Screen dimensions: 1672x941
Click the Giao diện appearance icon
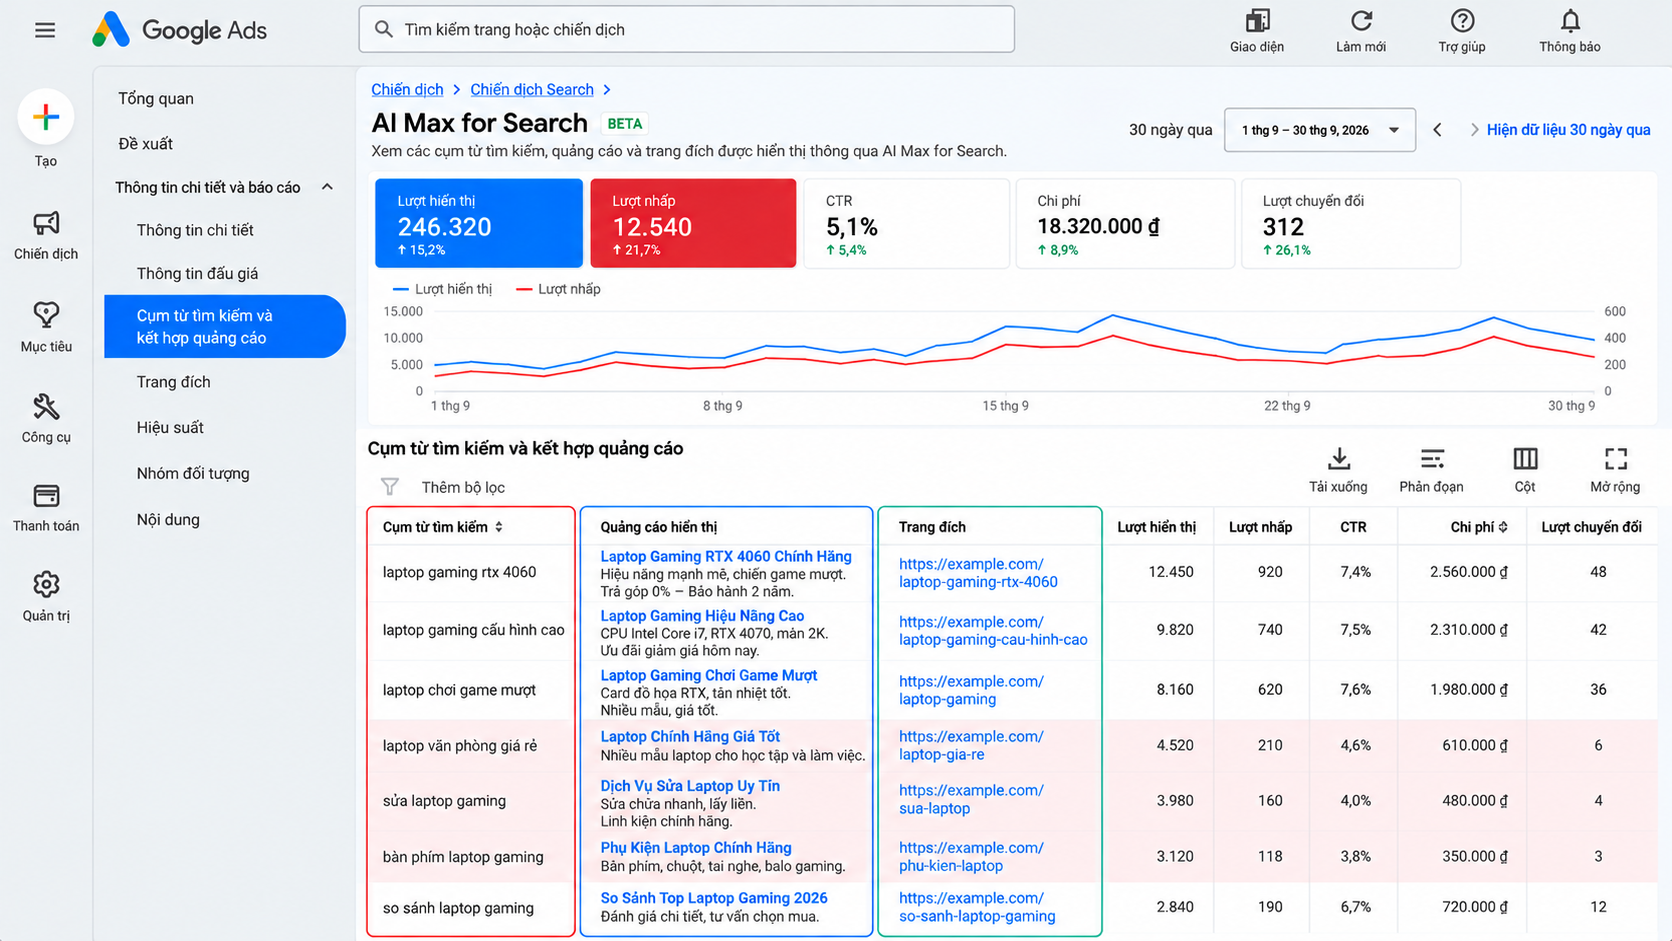1257,21
